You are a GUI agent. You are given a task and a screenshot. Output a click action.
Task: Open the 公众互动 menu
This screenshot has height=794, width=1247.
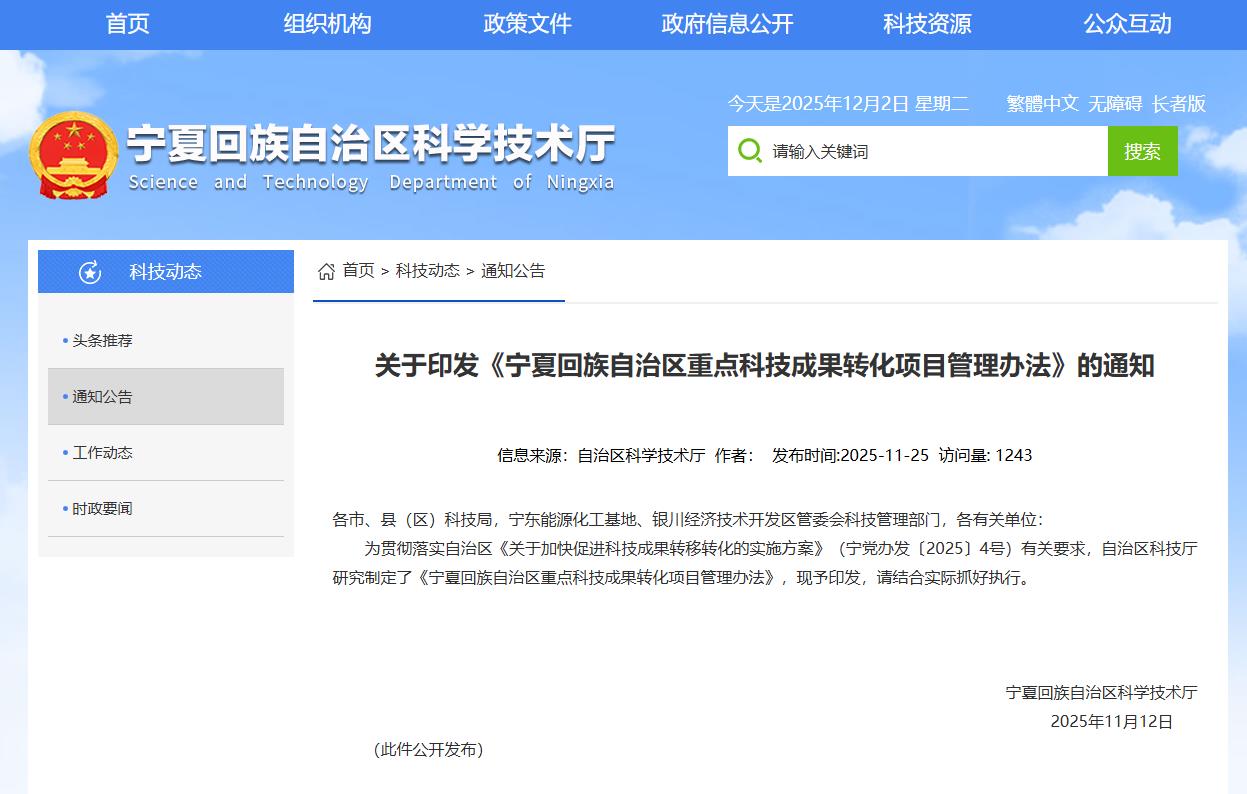point(1127,24)
